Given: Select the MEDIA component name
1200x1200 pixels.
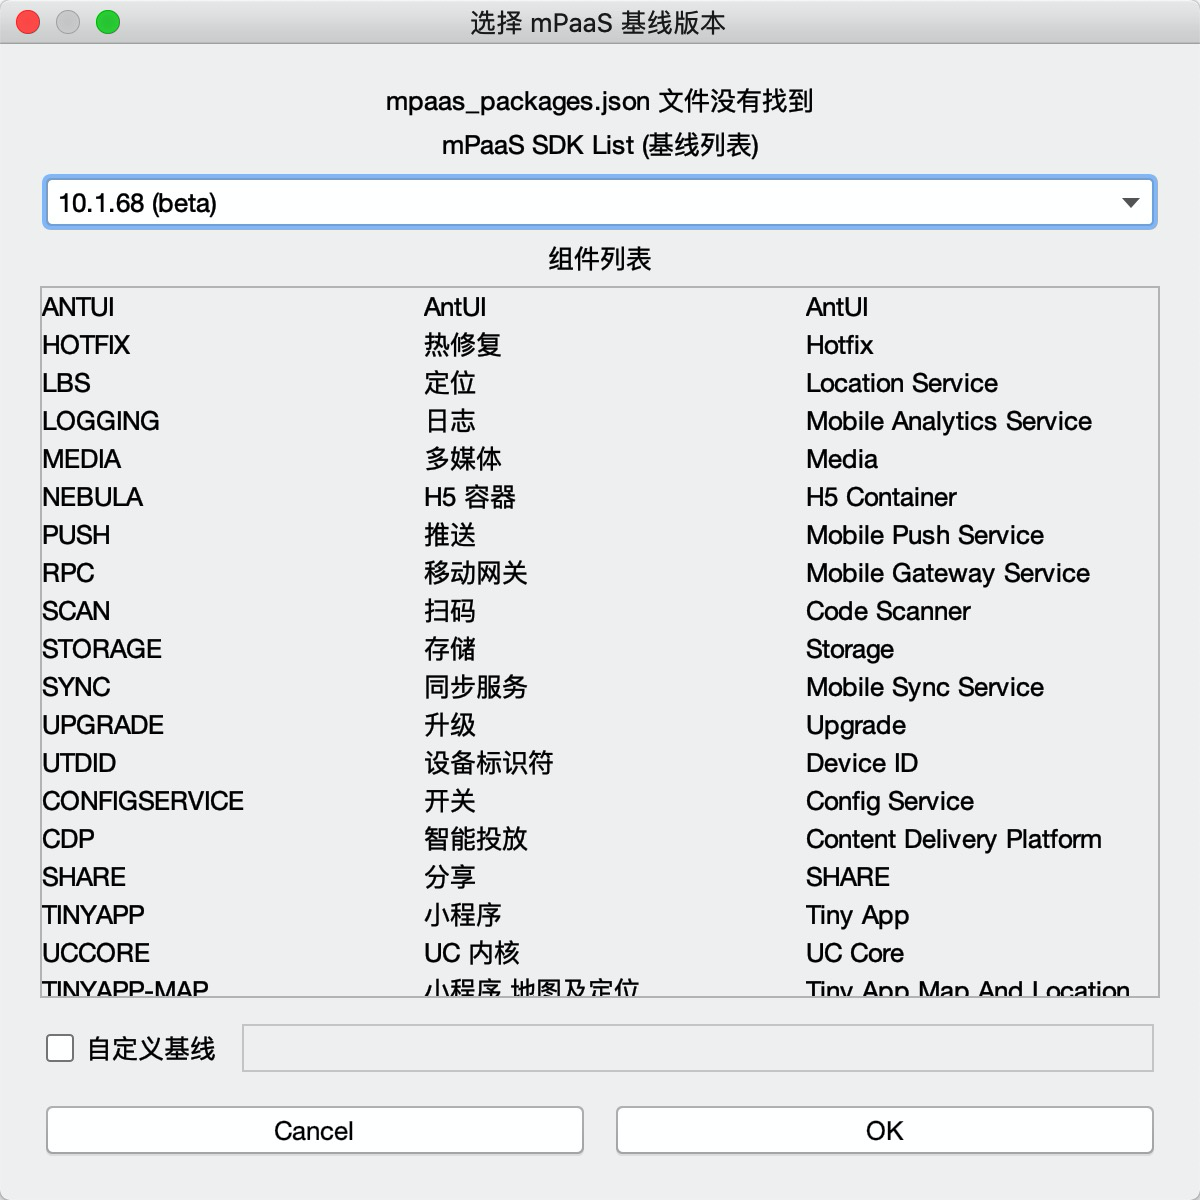Looking at the screenshot, I should [x=81, y=459].
